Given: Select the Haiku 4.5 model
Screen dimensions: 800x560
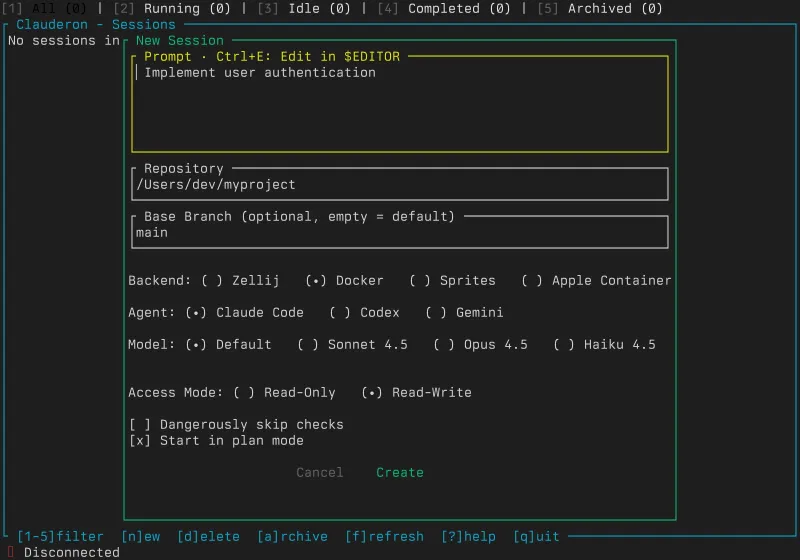Looking at the screenshot, I should [605, 345].
